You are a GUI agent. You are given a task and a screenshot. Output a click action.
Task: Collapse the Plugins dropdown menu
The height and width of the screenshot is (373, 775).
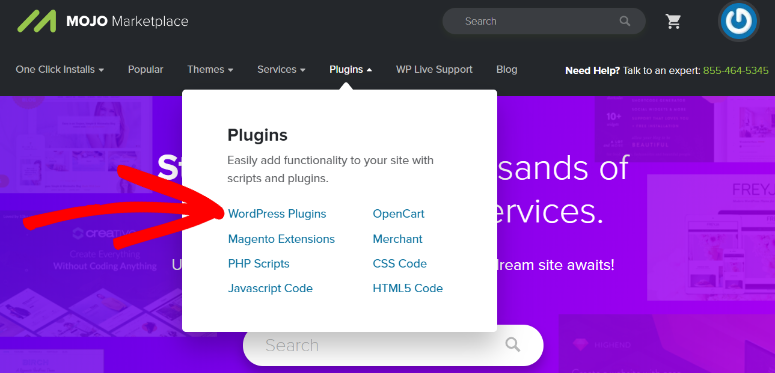(350, 70)
